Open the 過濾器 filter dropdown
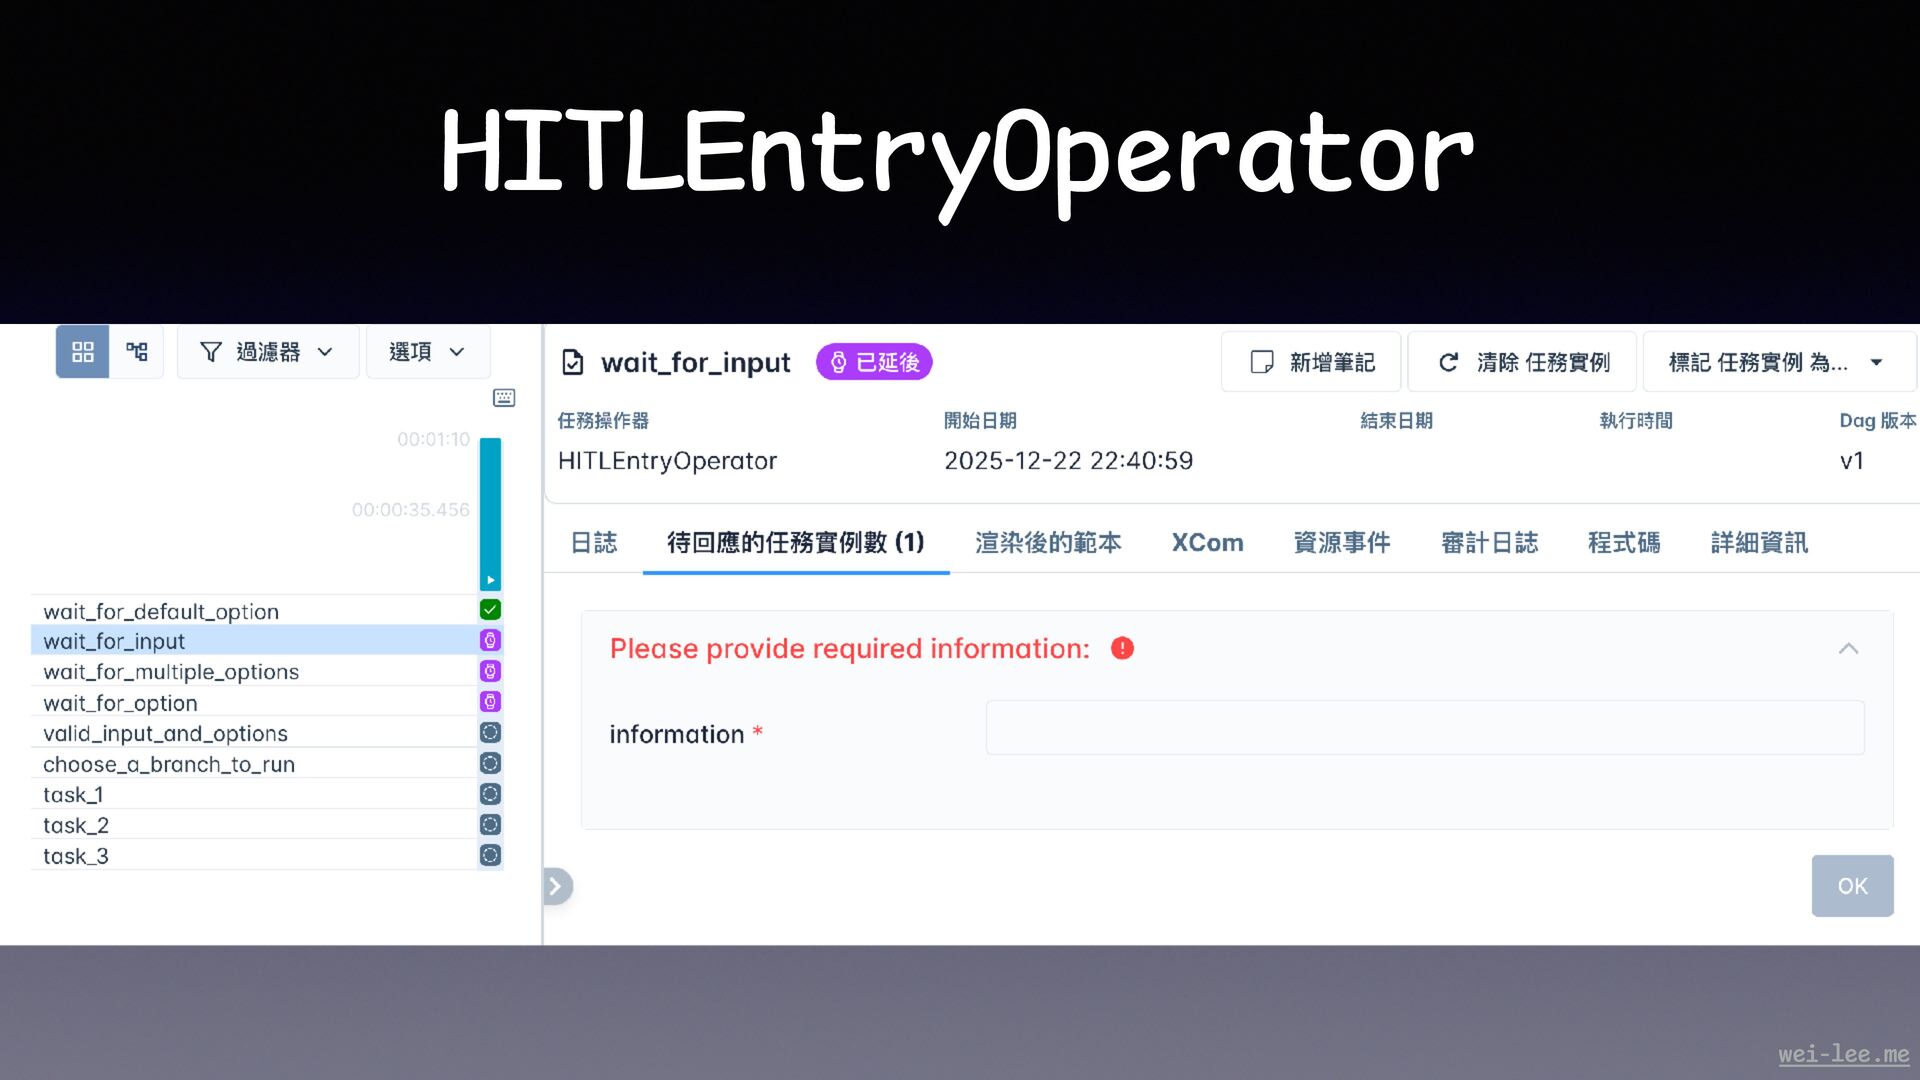1920x1080 pixels. point(267,352)
